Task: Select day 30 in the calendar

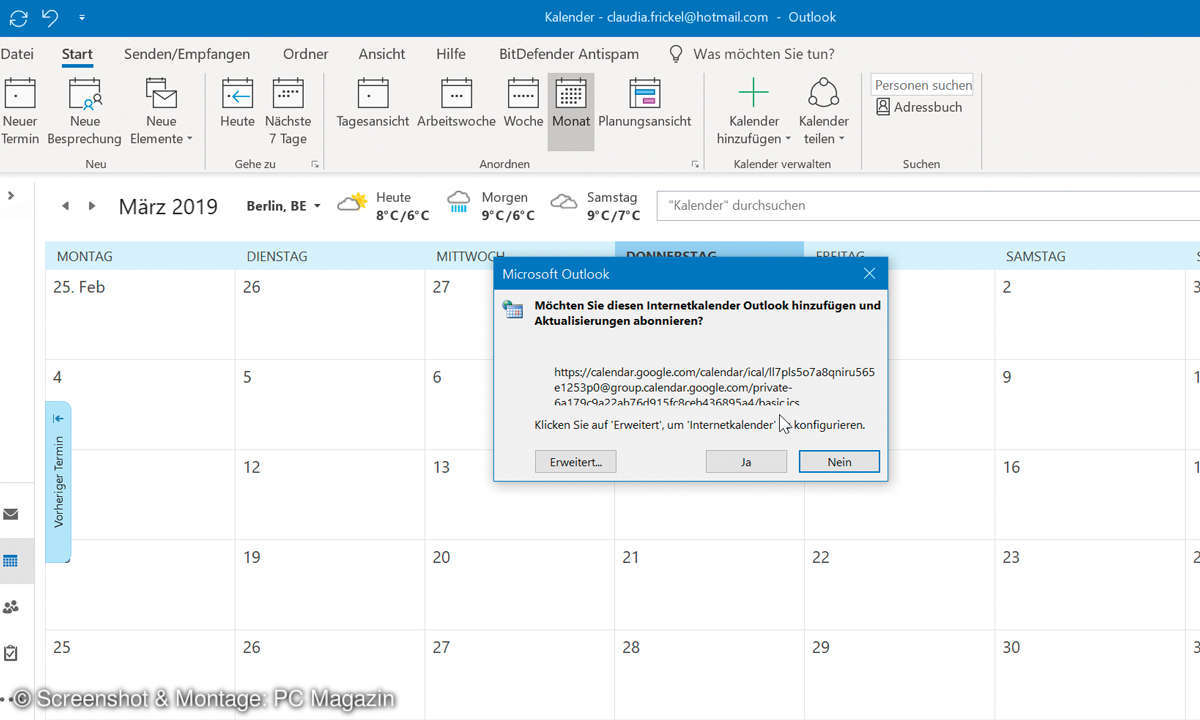Action: tap(1089, 673)
